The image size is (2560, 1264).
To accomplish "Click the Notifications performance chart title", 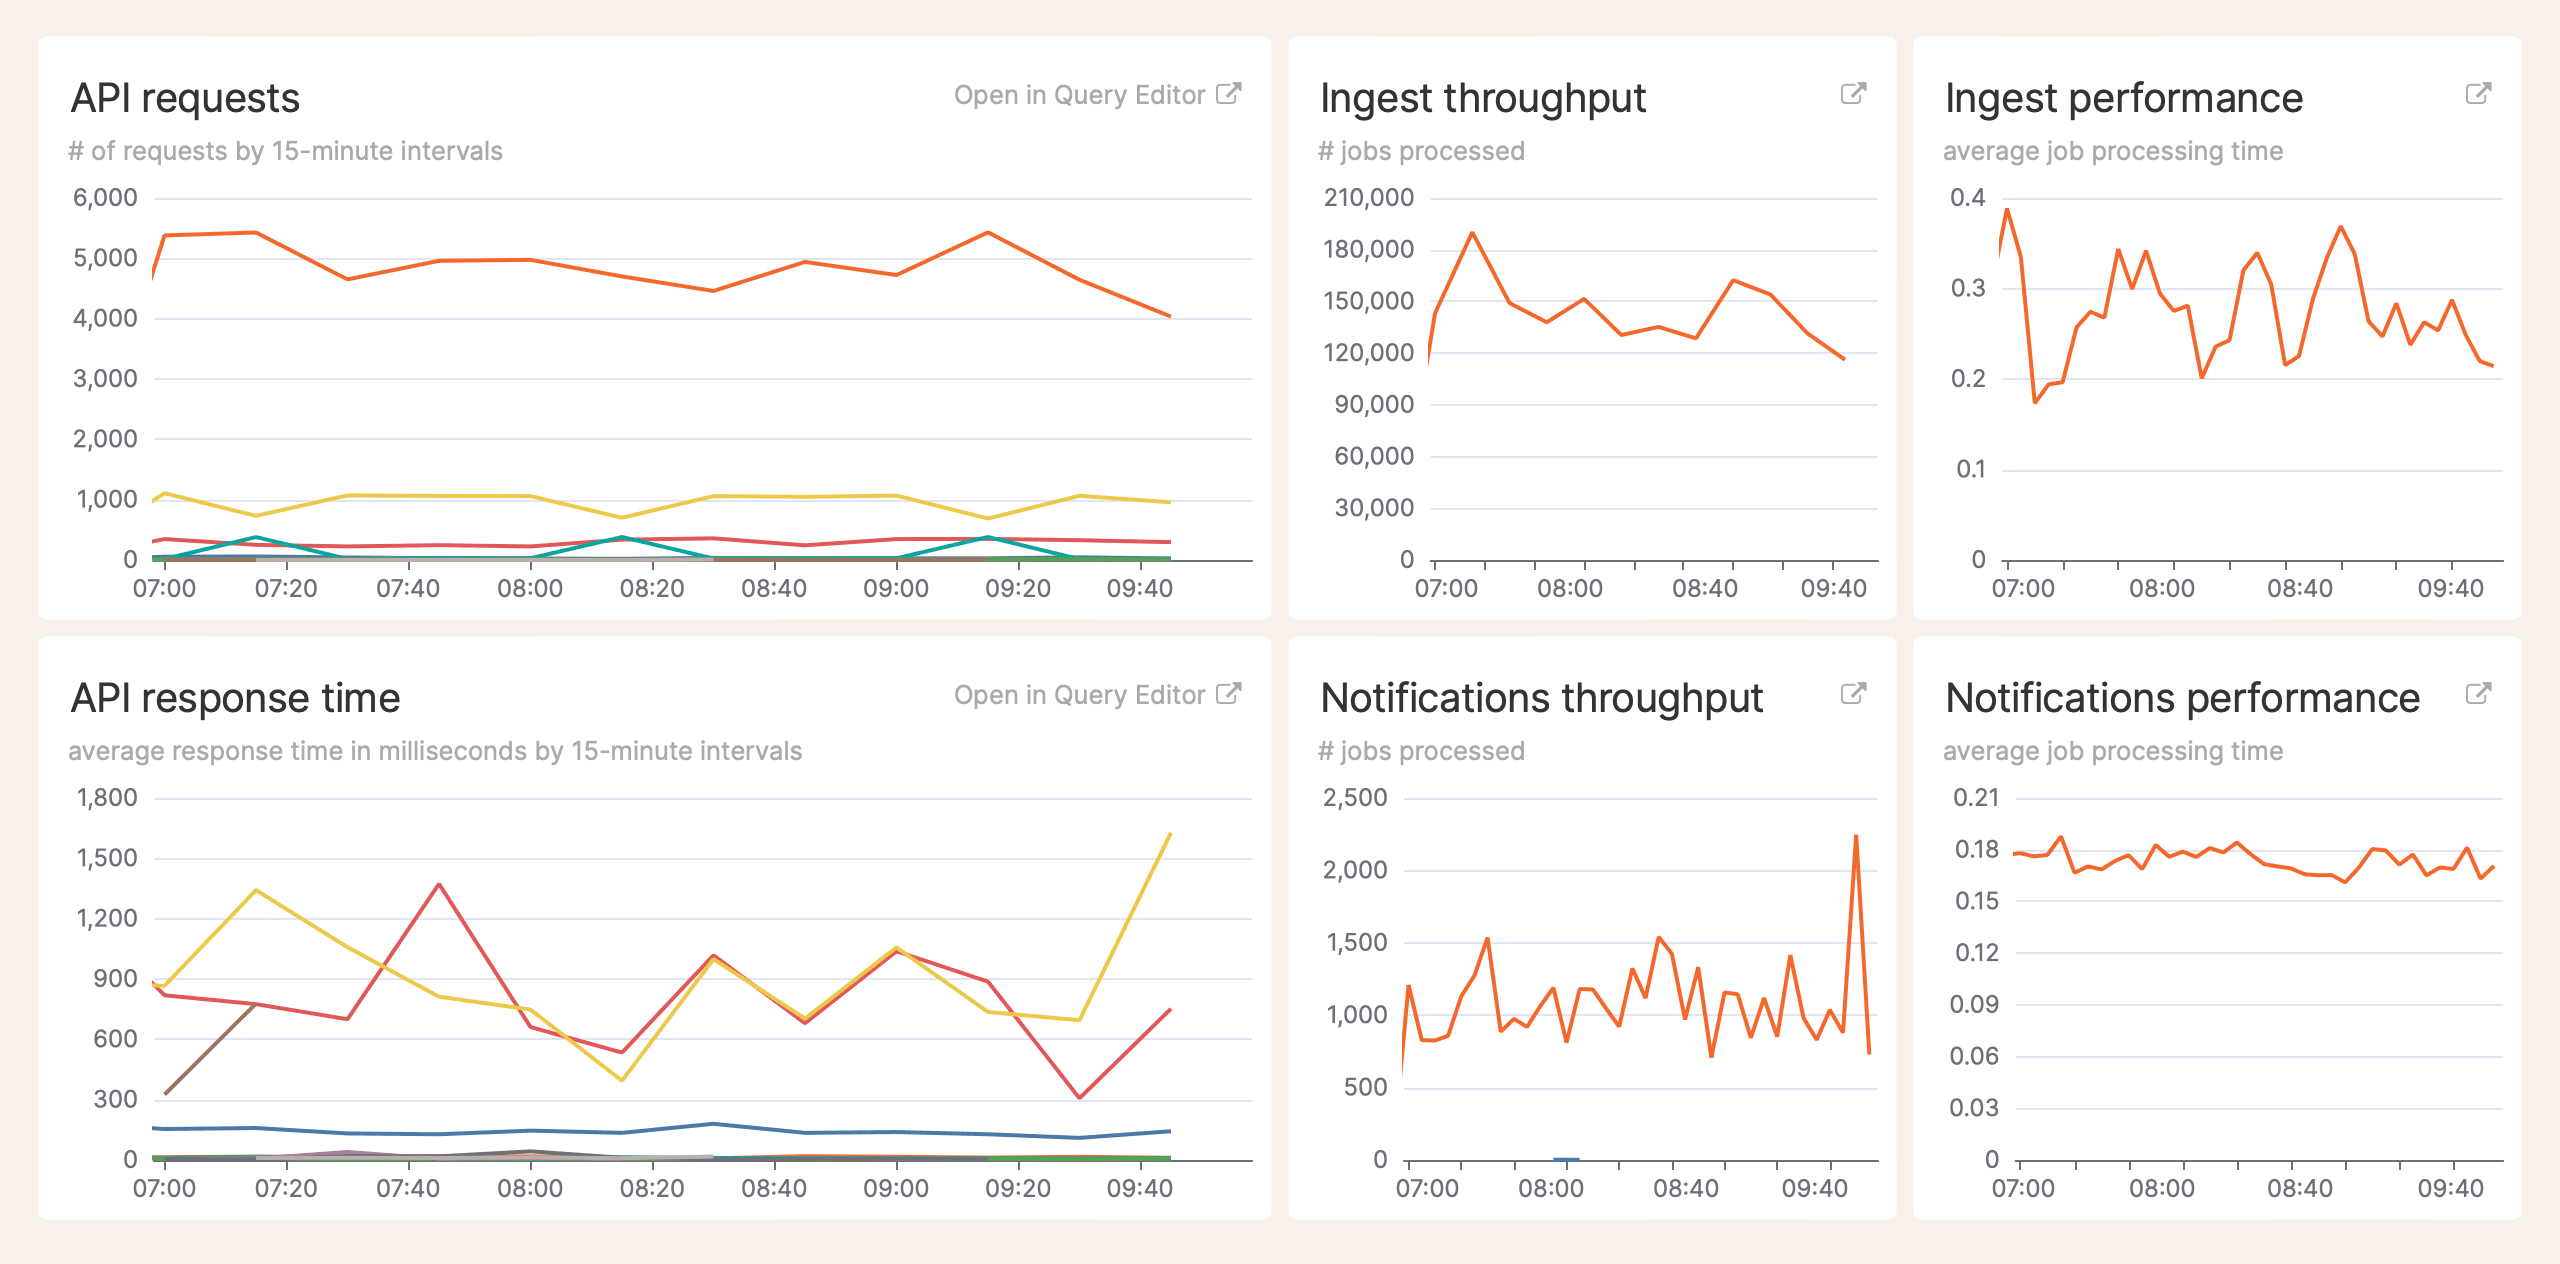I will [2178, 698].
